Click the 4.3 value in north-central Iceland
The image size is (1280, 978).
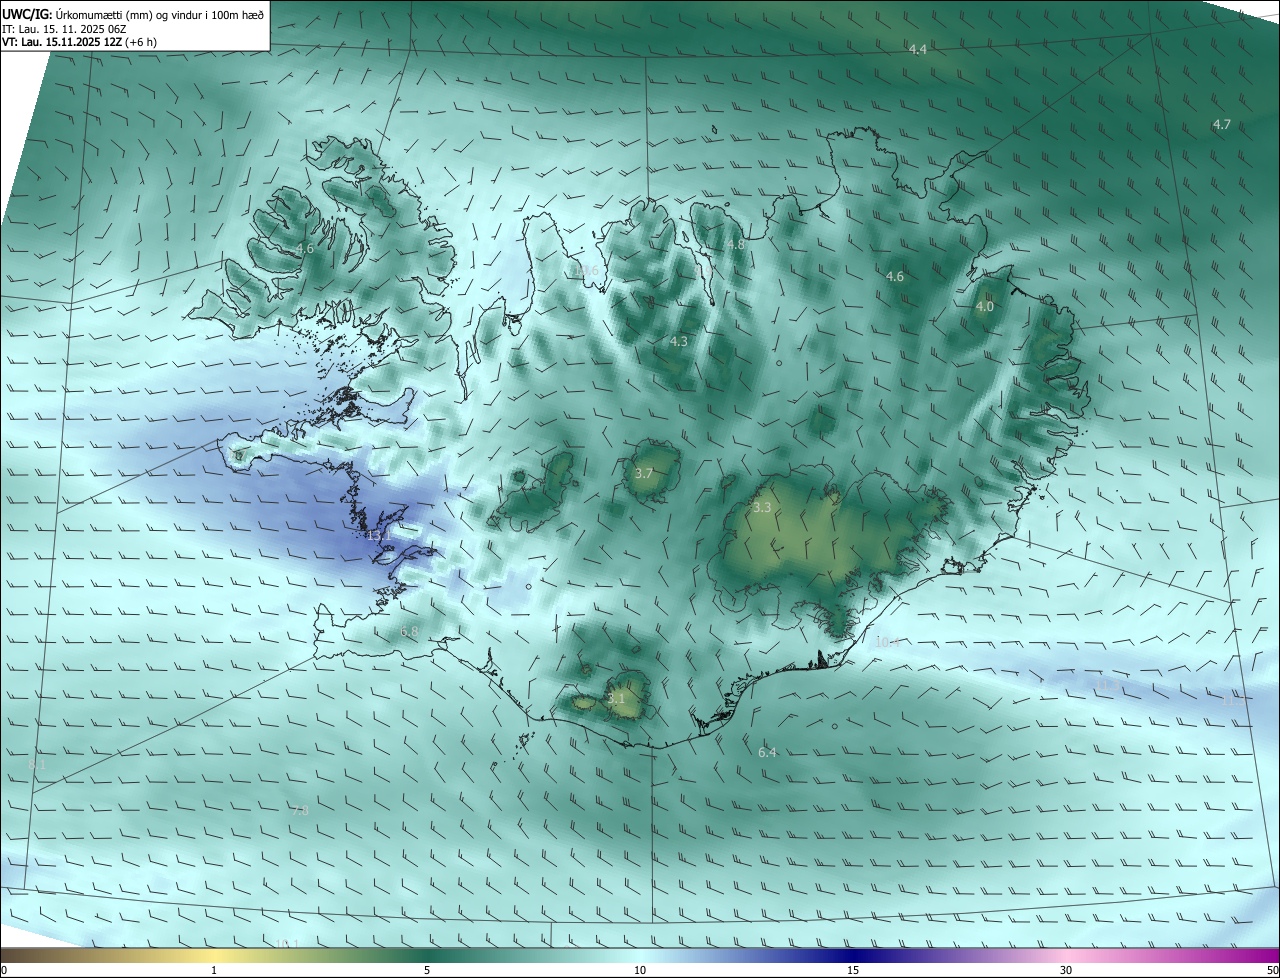[x=679, y=341]
